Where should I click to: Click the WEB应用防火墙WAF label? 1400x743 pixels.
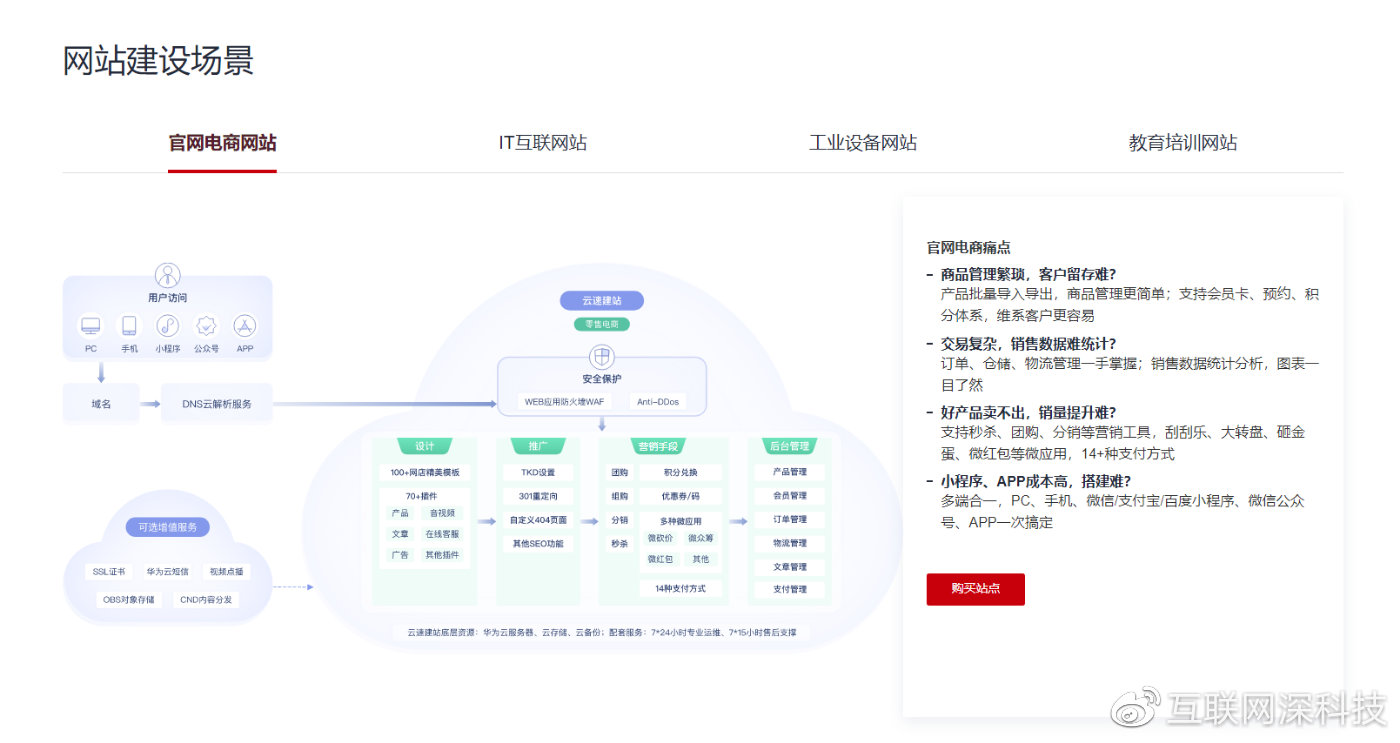click(564, 401)
